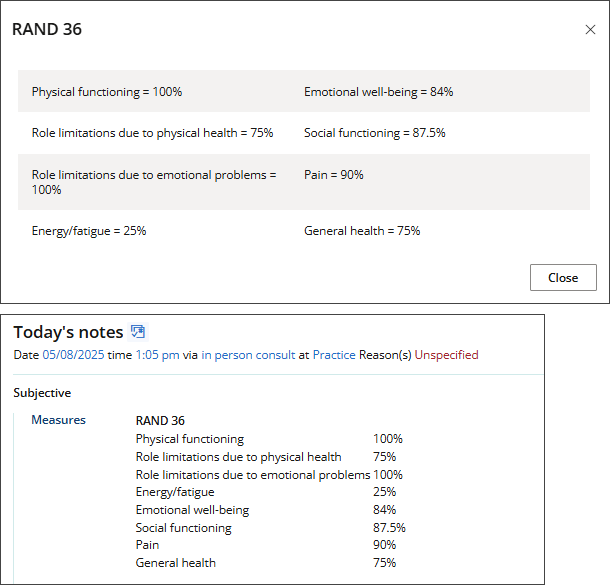Viewport: 610px width, 585px height.
Task: Click the Social functioning = 87.5% result
Action: (x=375, y=133)
